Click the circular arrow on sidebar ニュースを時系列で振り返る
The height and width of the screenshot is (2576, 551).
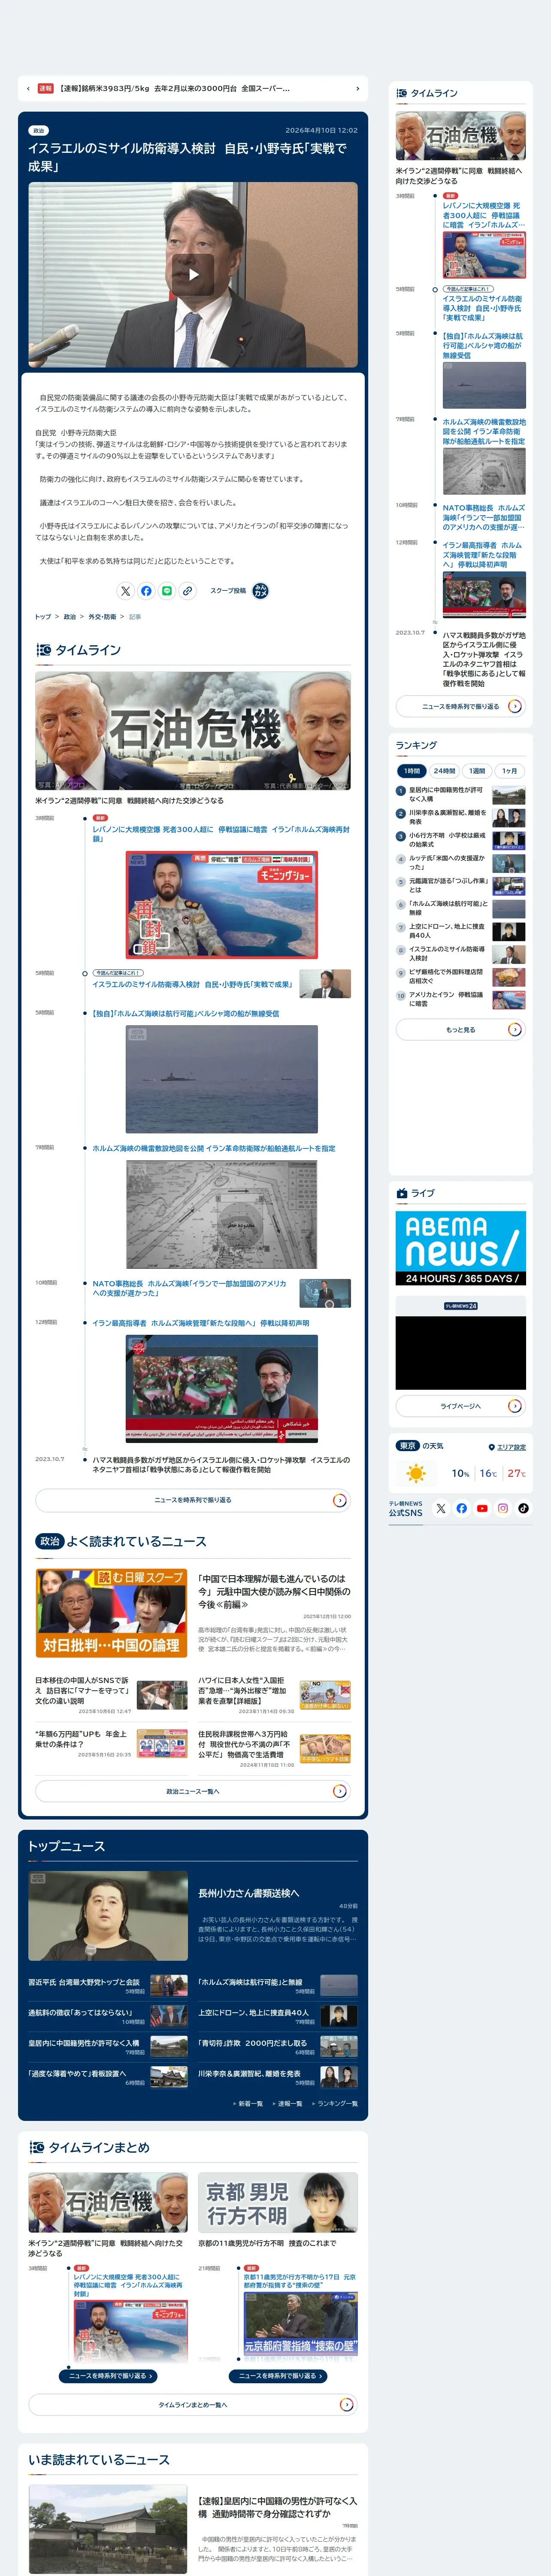point(515,706)
